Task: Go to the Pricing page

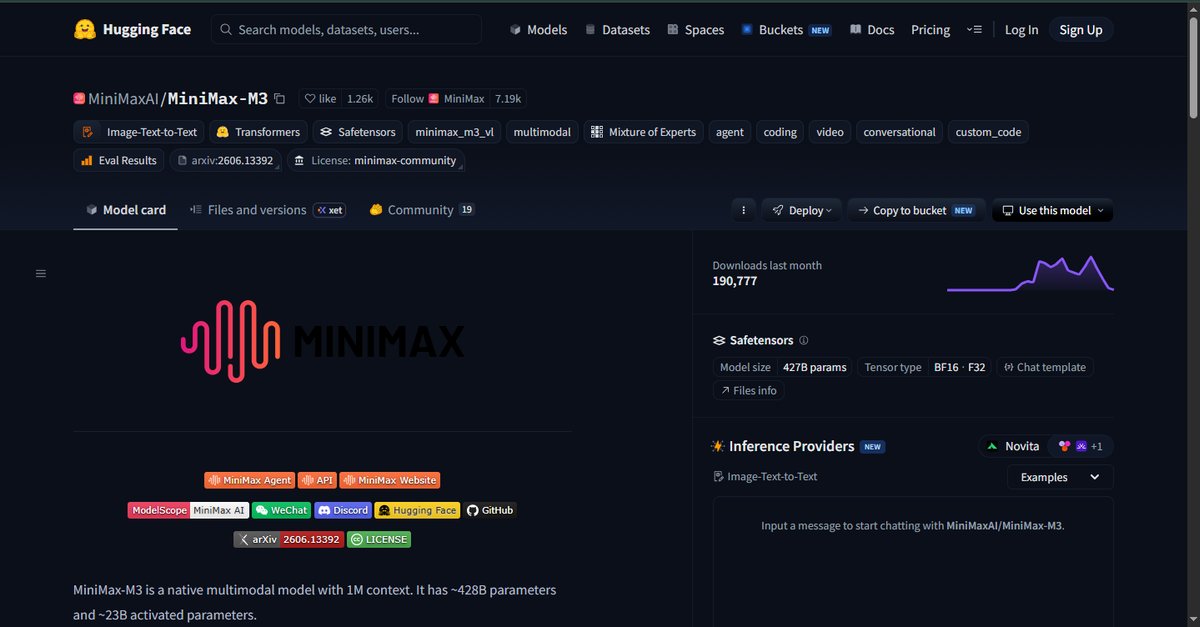Action: coord(930,30)
